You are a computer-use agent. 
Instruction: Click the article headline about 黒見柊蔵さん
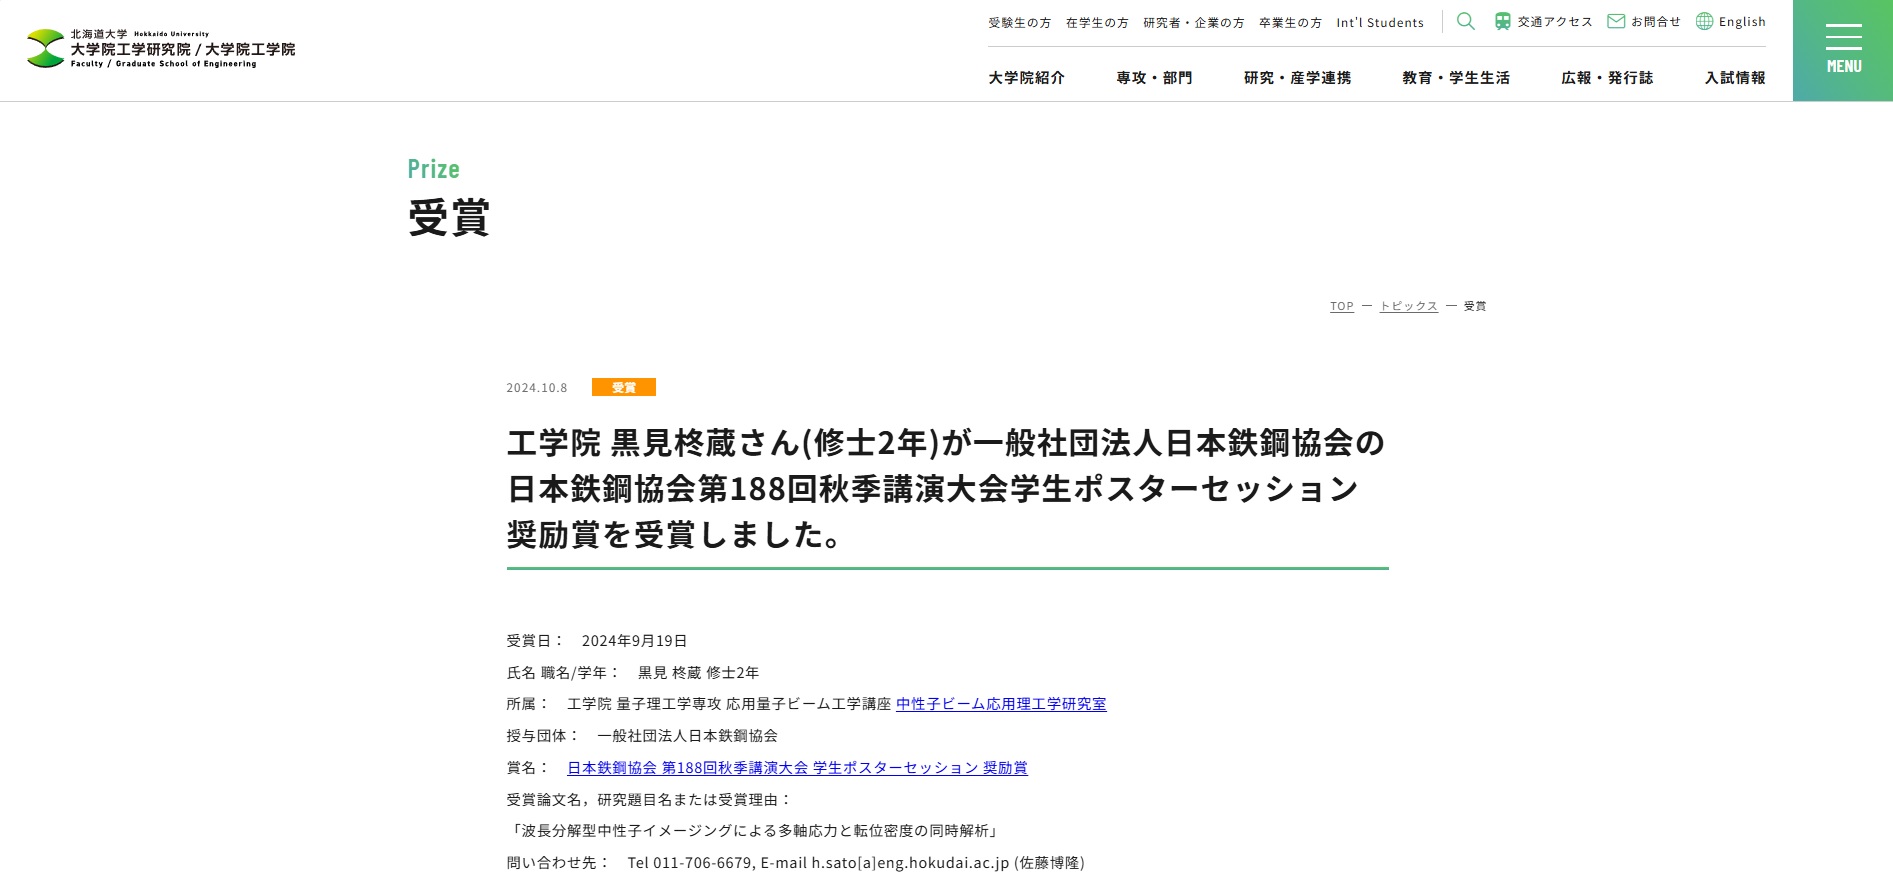pos(946,489)
